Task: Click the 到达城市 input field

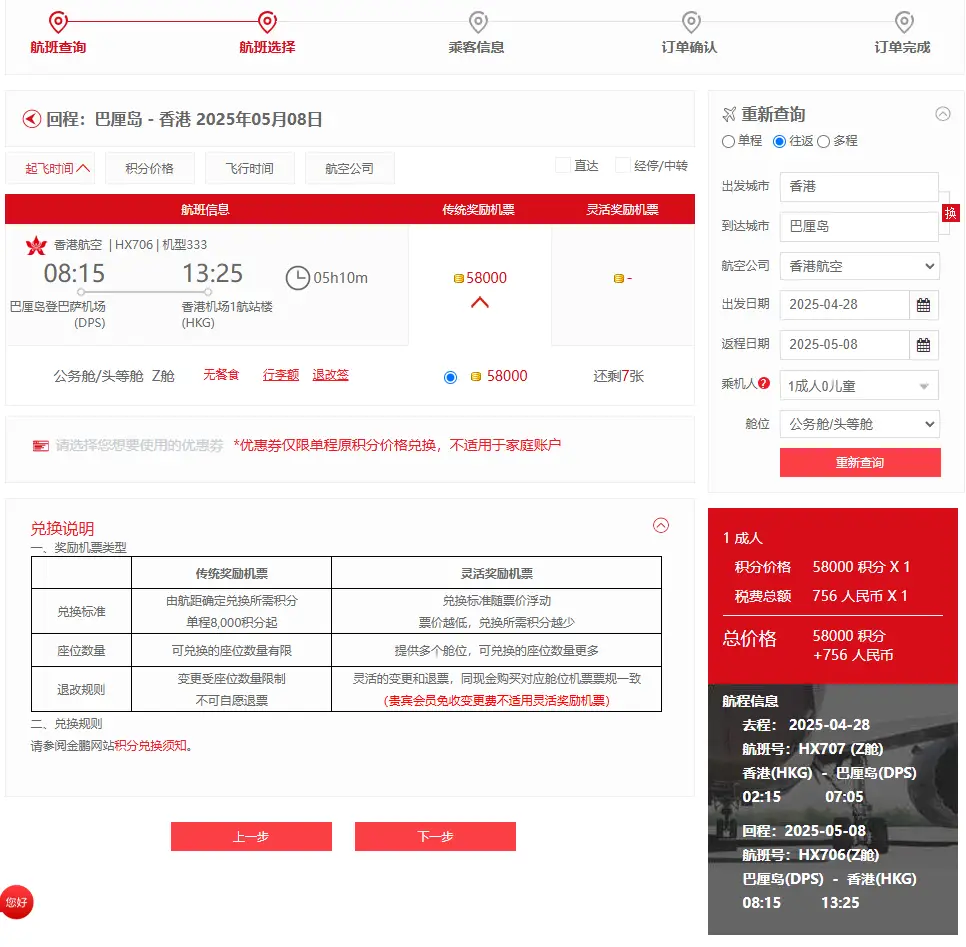Action: (x=859, y=227)
